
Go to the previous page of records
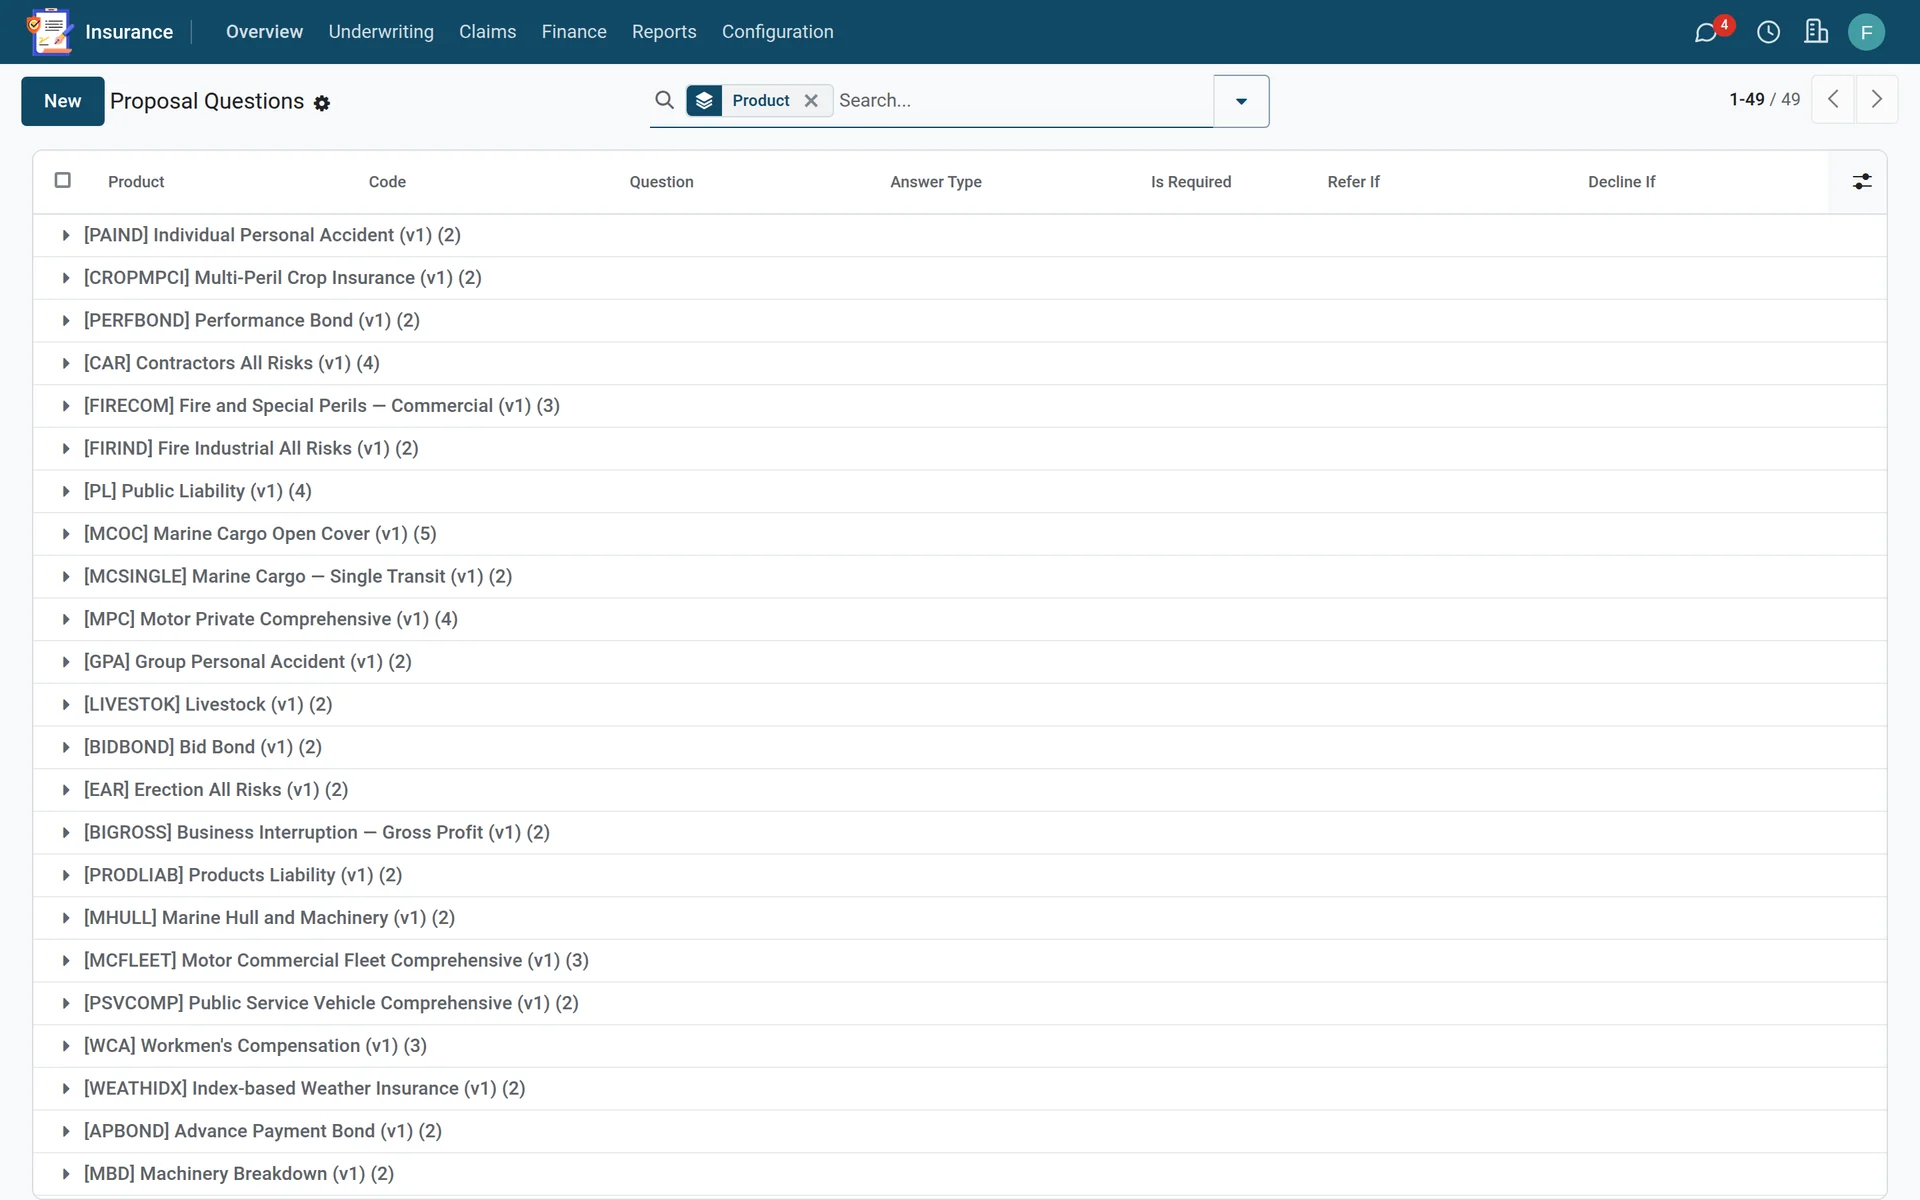1833,99
